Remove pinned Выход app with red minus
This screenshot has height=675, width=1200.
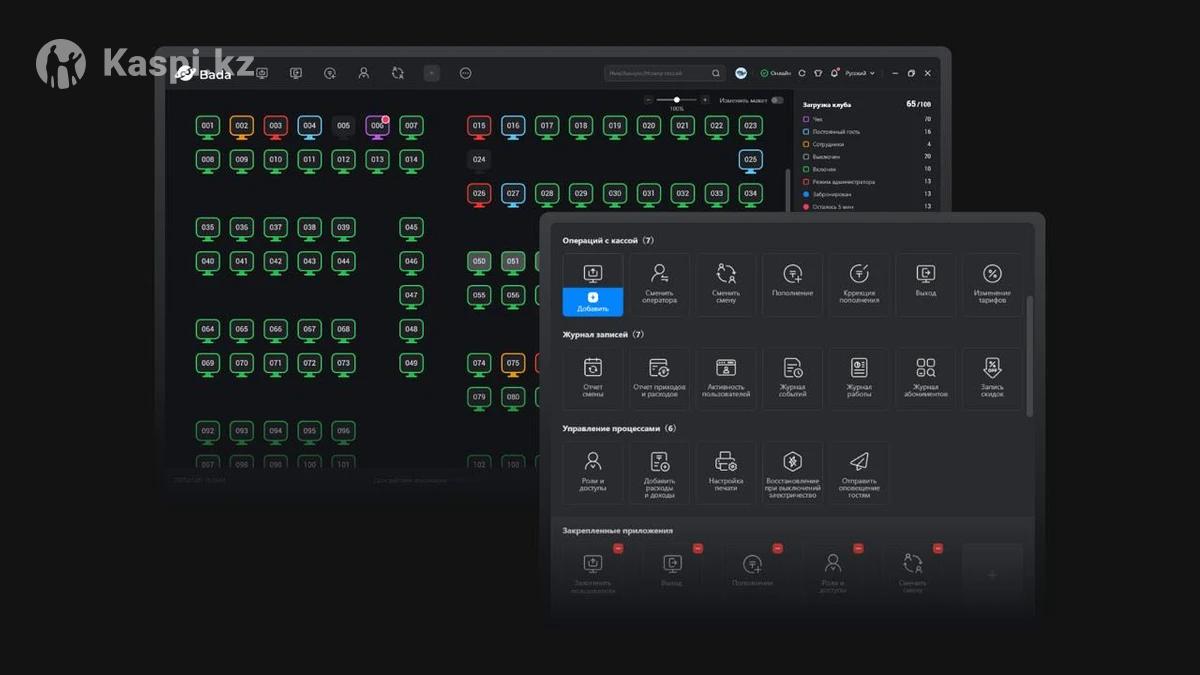pyautogui.click(x=698, y=548)
